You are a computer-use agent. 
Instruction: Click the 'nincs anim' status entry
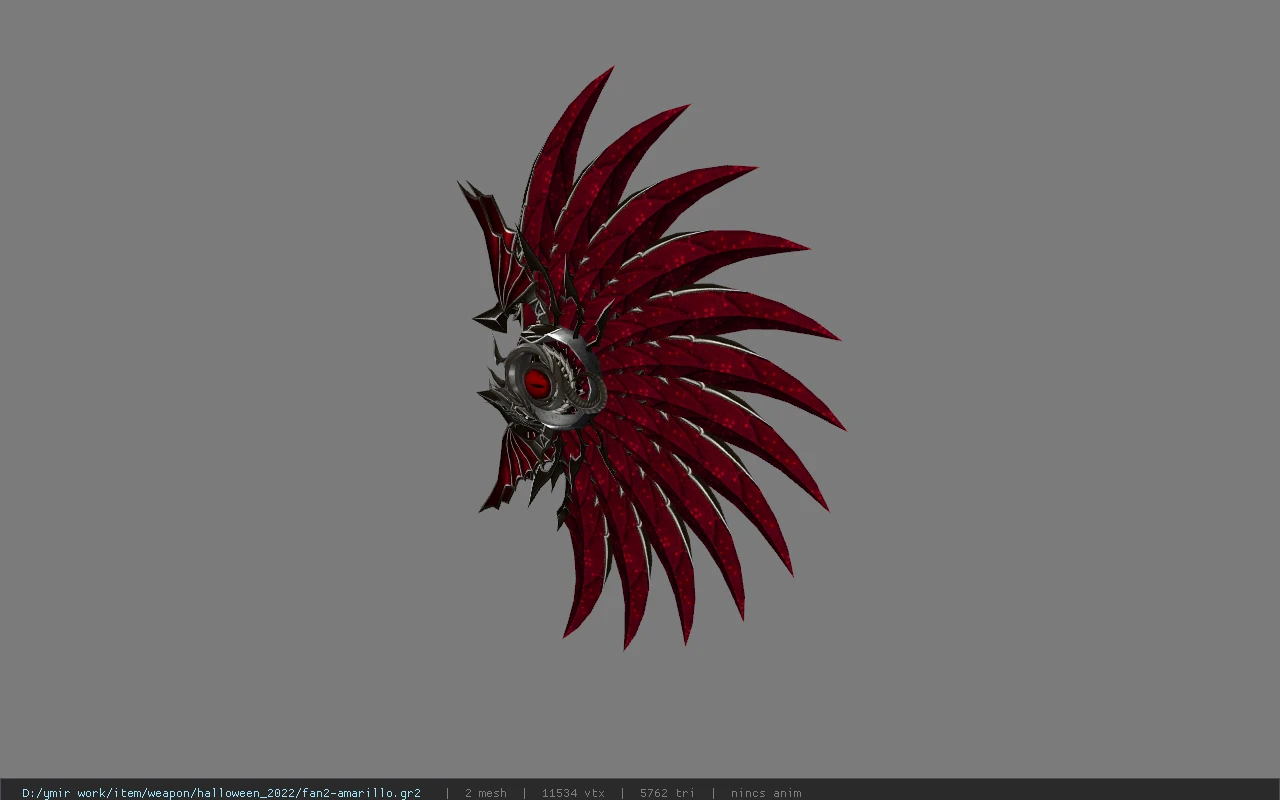tap(766, 793)
